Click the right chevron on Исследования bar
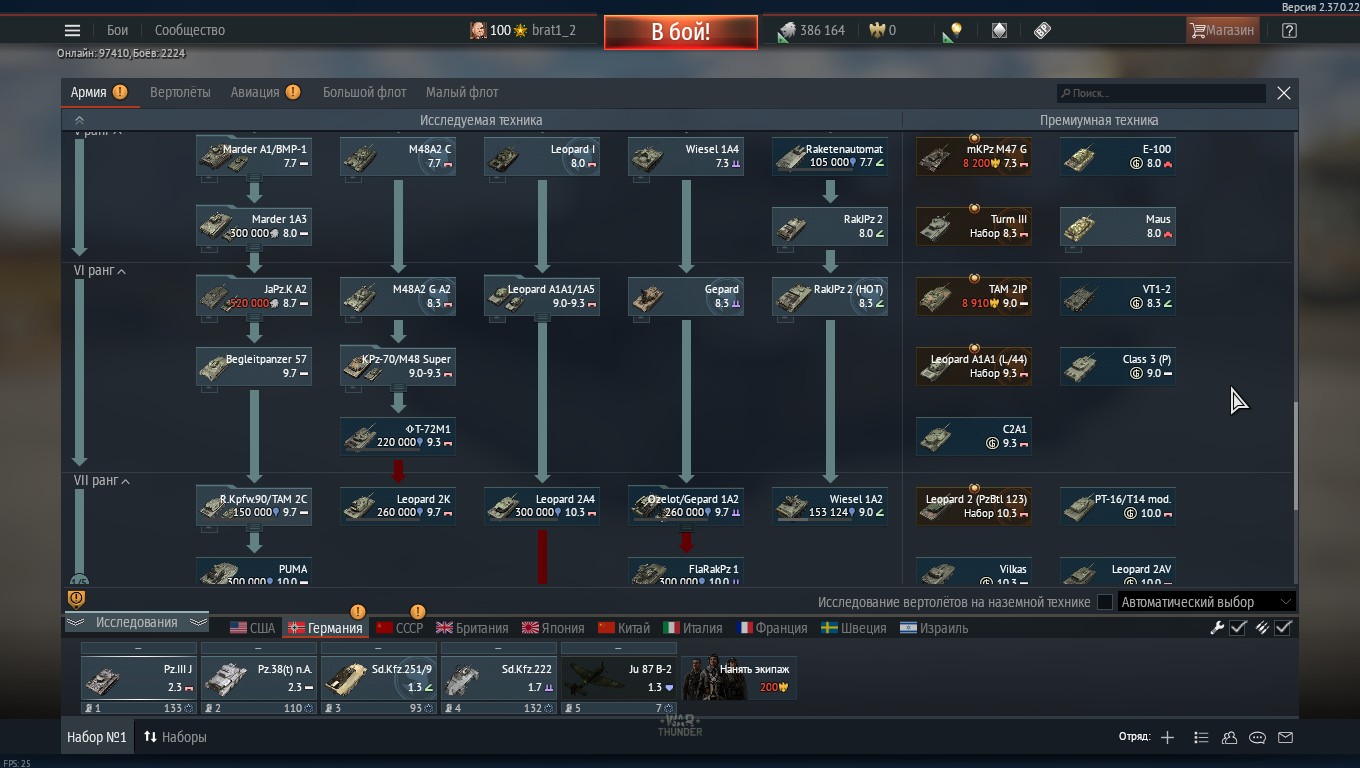1360x768 pixels. pos(198,622)
